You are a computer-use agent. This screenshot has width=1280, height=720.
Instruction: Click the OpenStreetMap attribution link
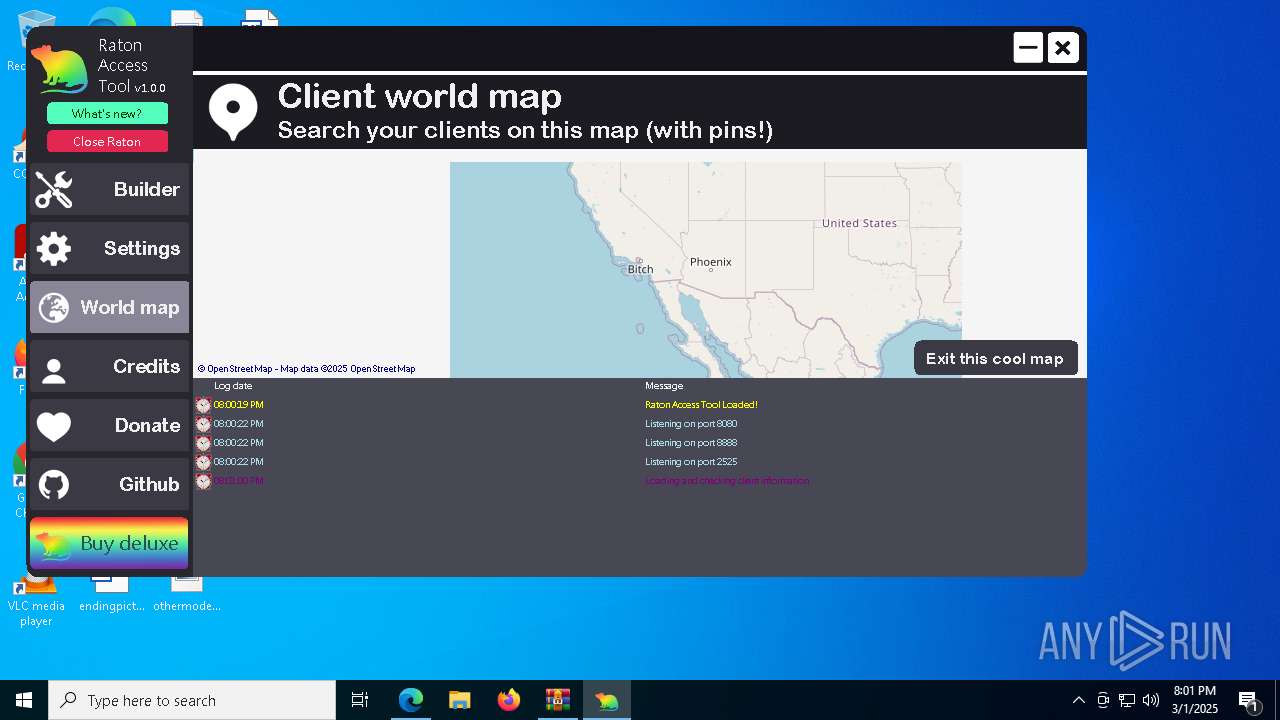coord(306,369)
